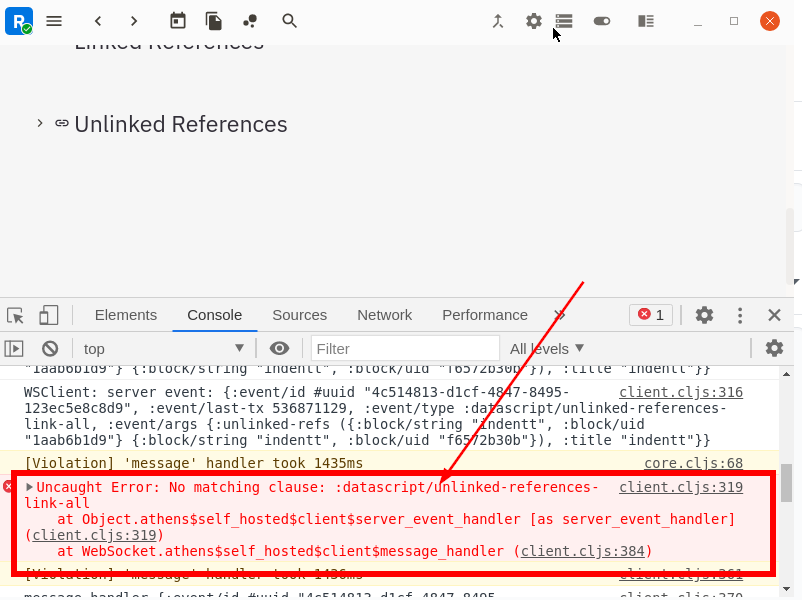Flip the theme toggle switch

pyautogui.click(x=601, y=20)
